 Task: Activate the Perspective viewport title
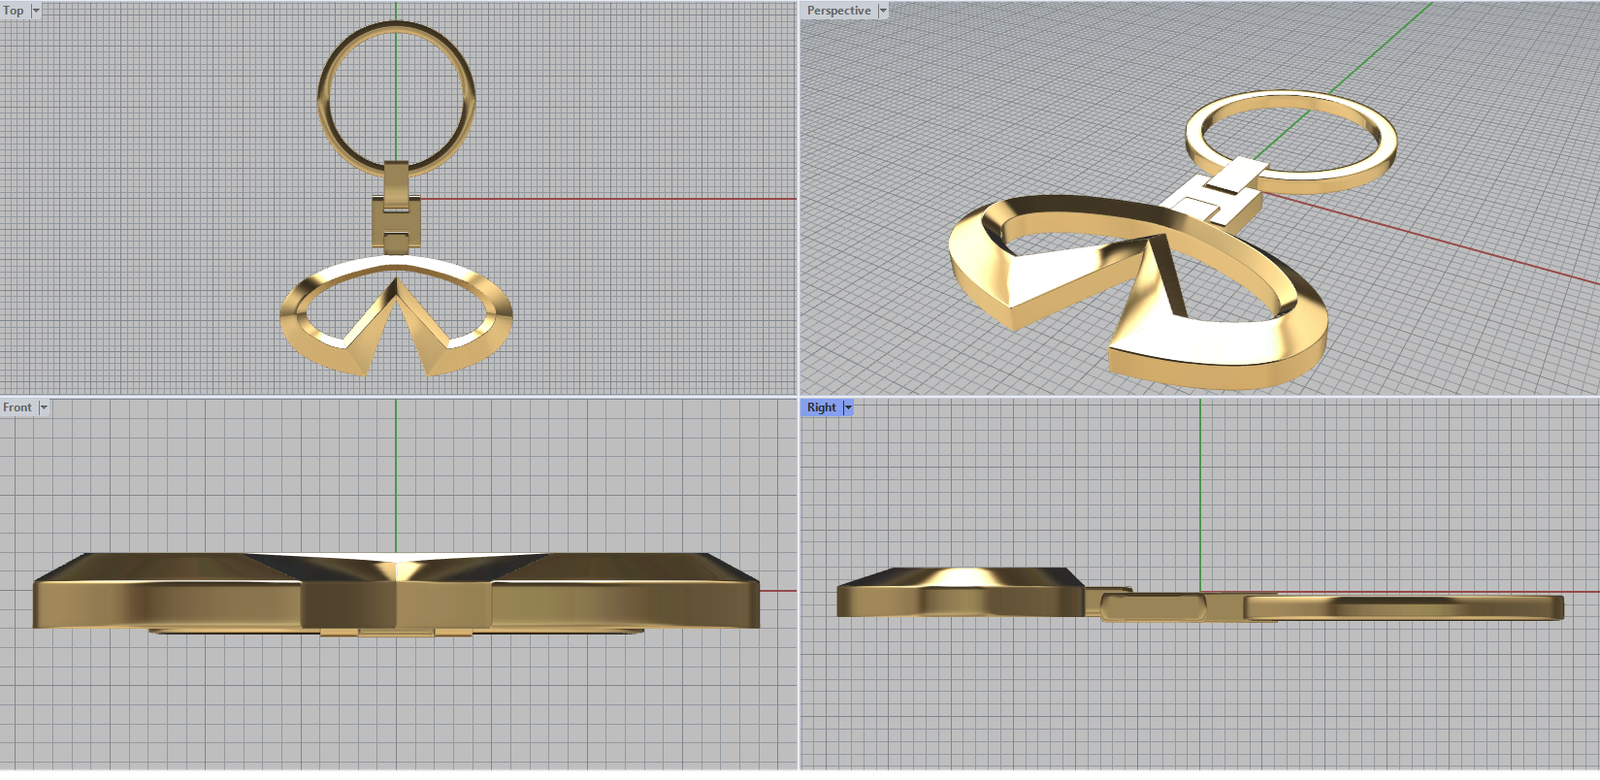tap(838, 11)
